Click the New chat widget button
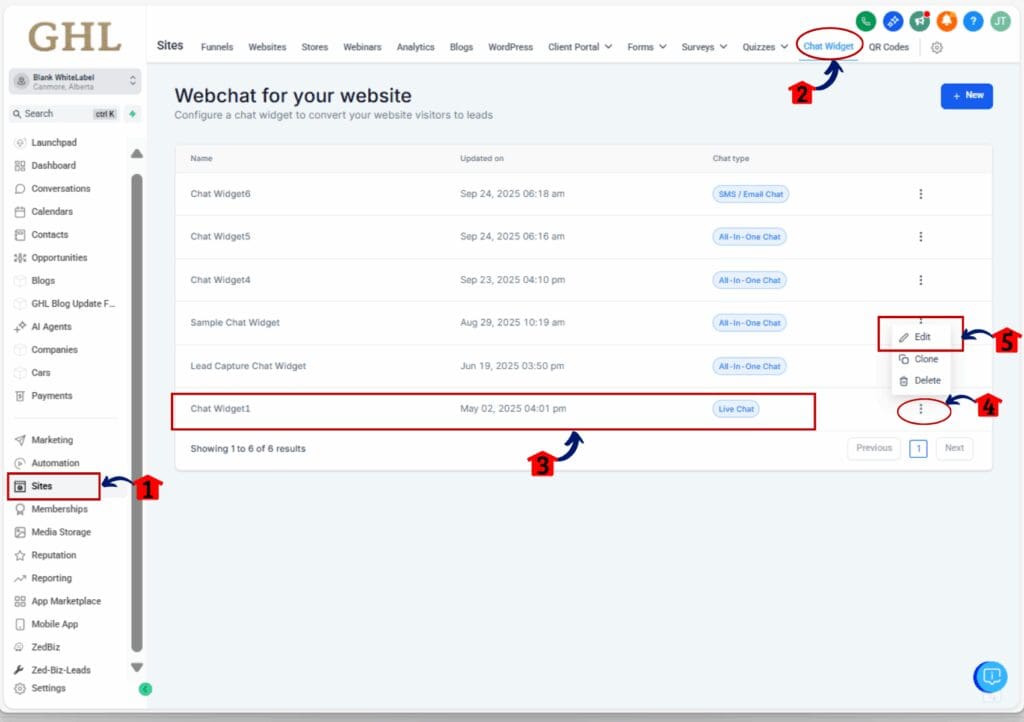 (966, 95)
